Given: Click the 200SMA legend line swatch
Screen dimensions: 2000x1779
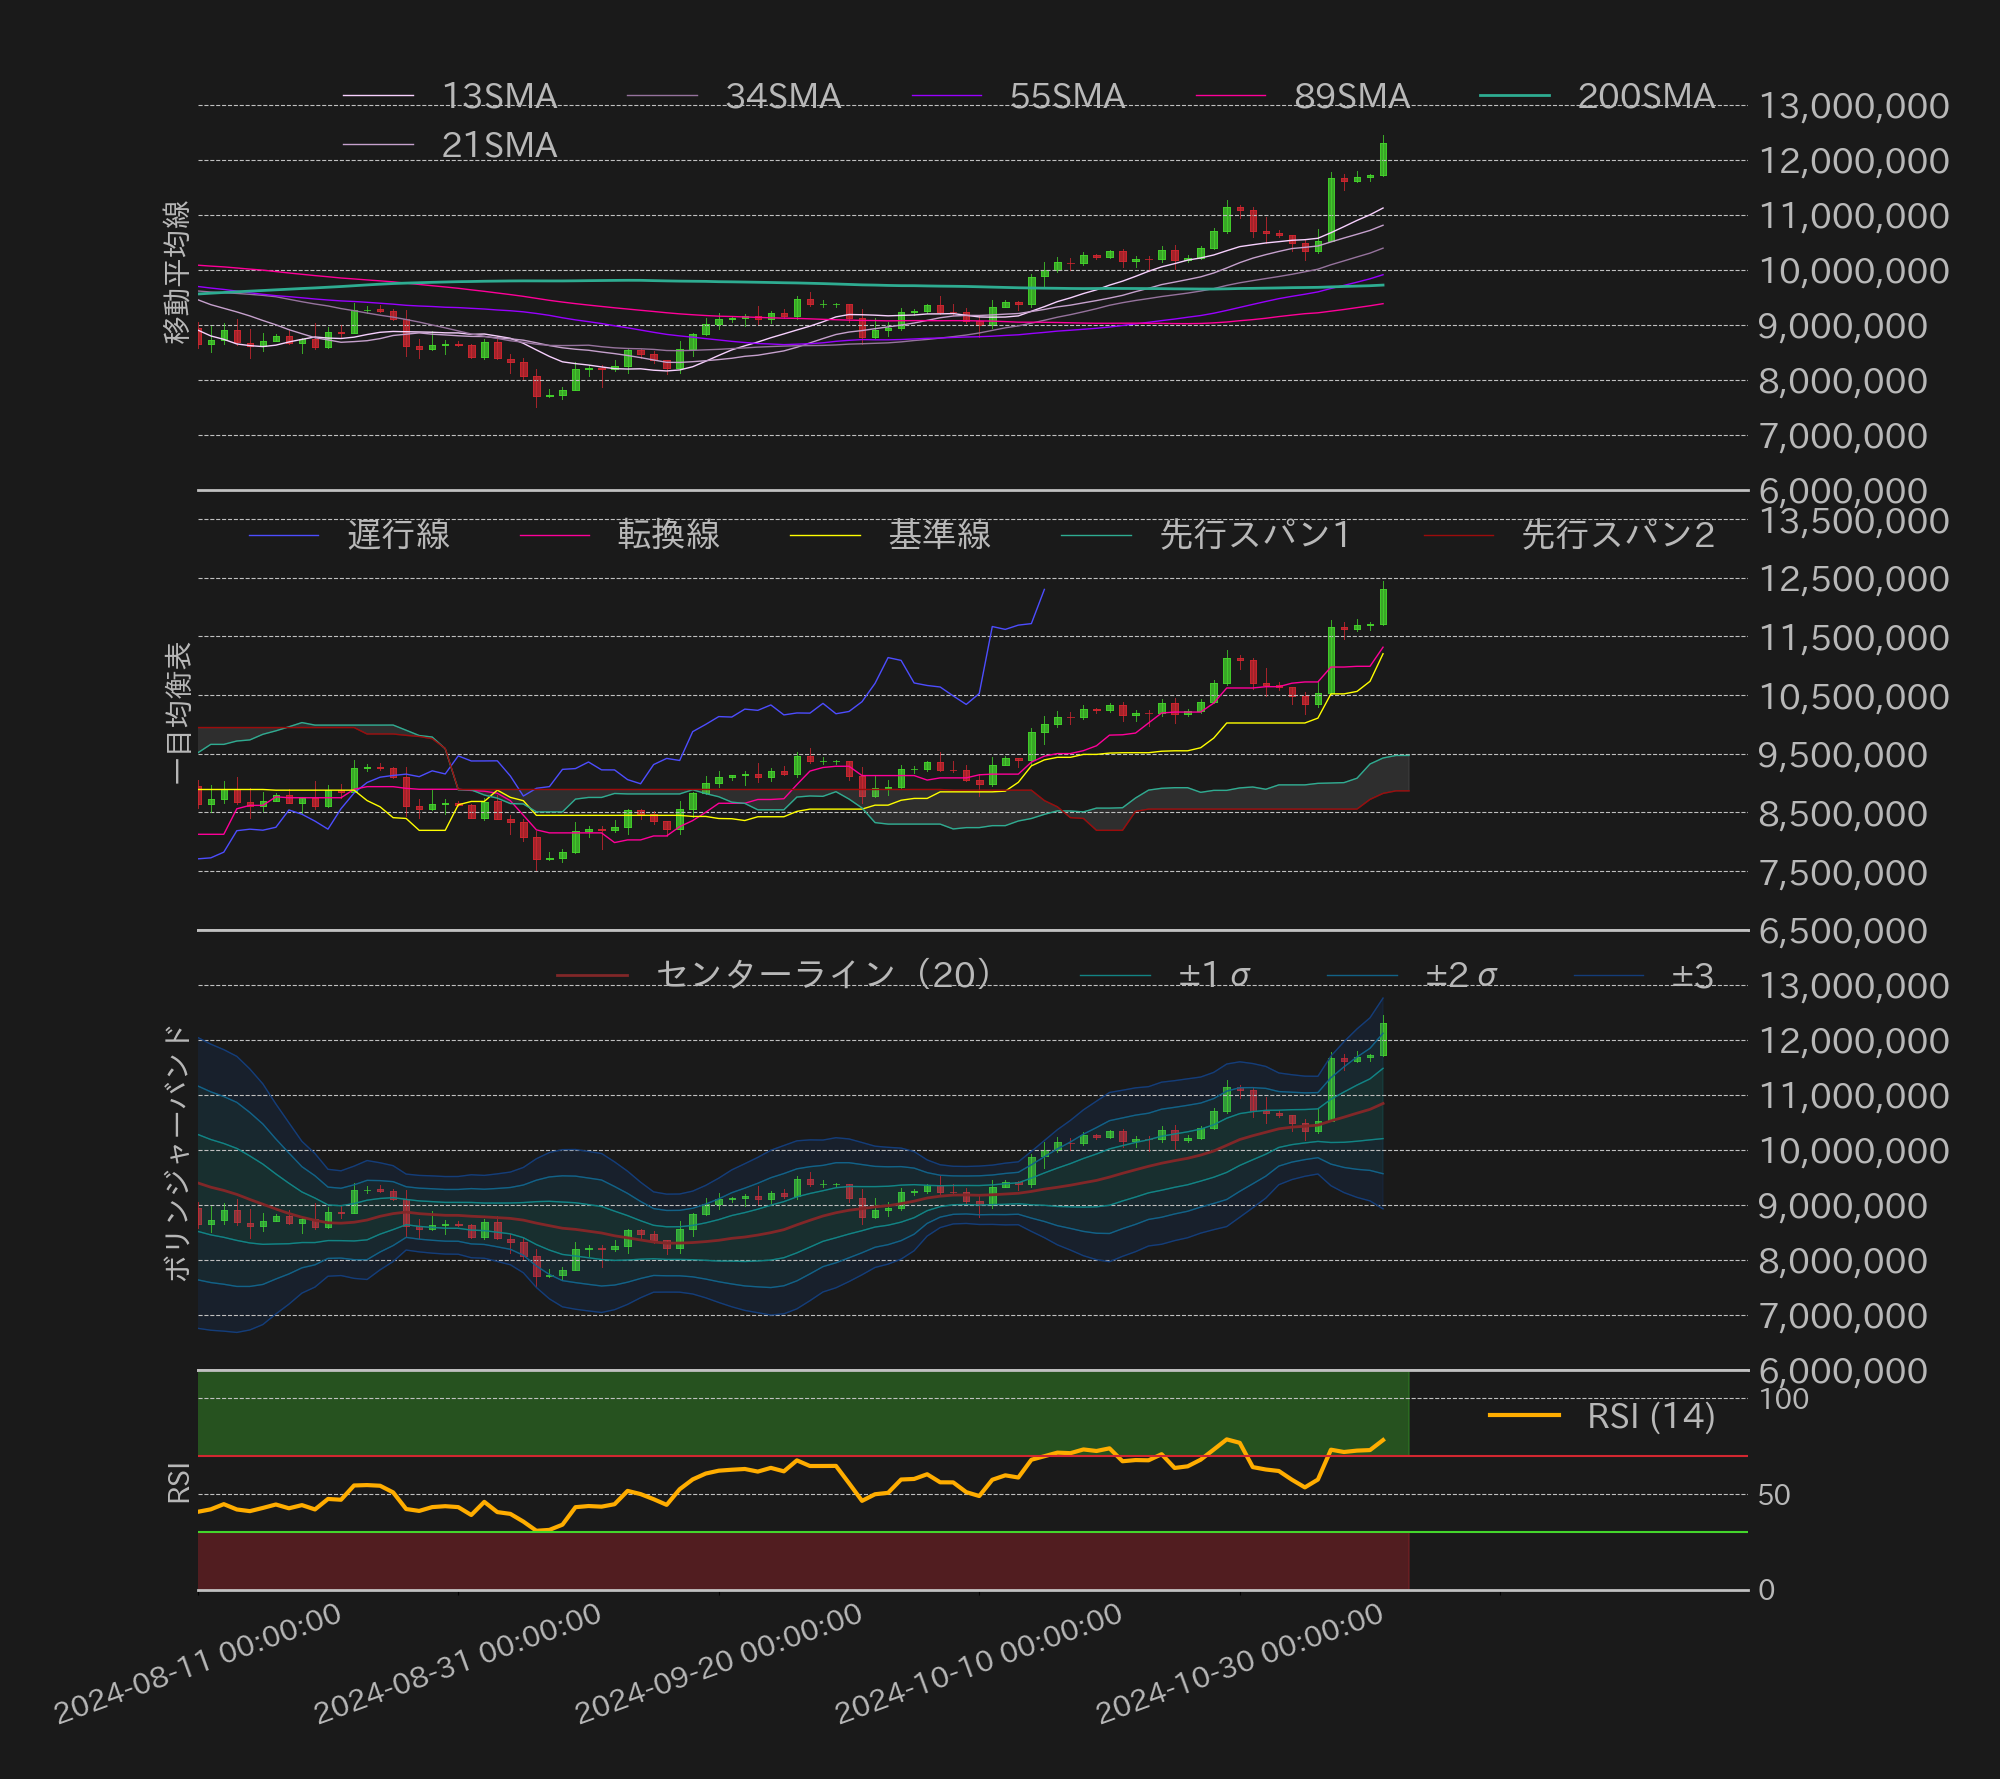Looking at the screenshot, I should coord(1514,96).
